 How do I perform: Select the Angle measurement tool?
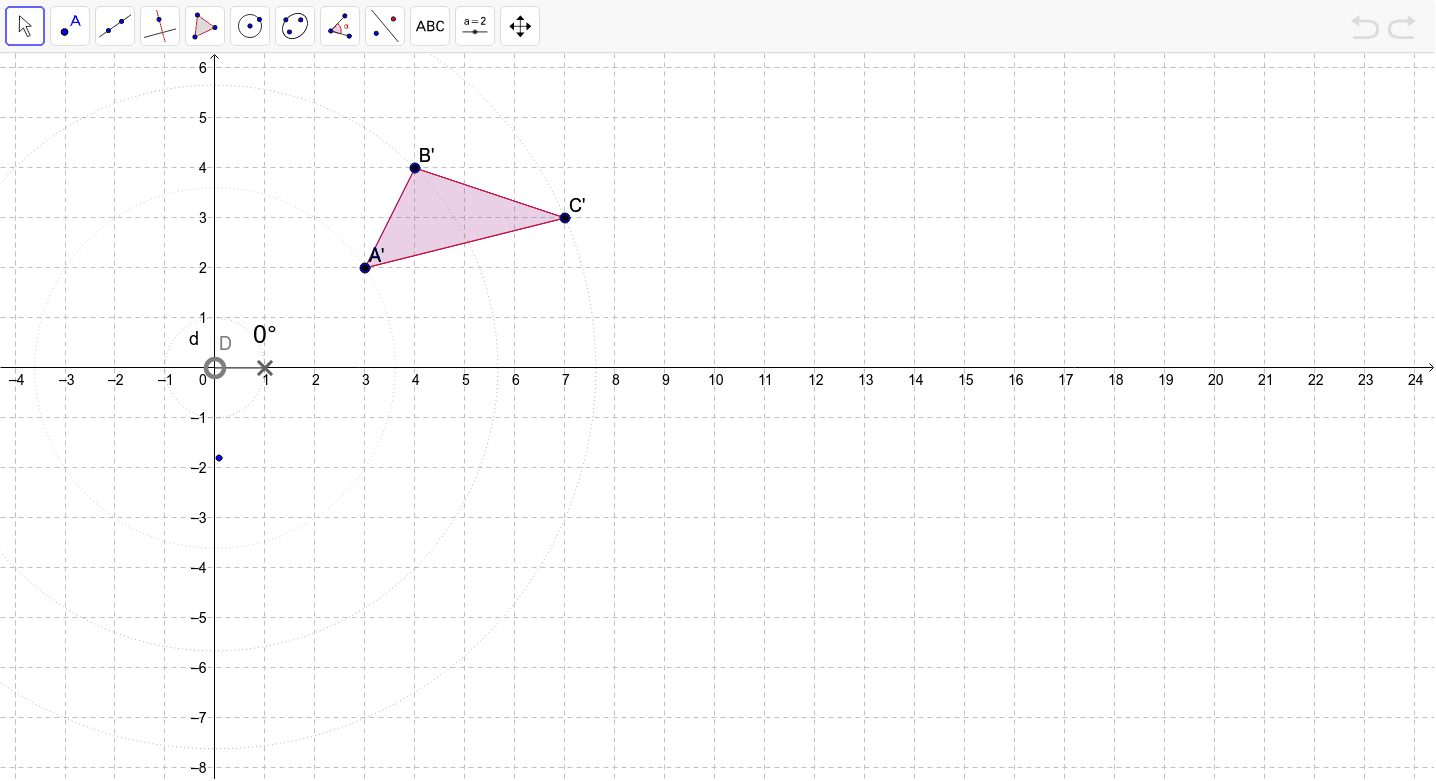coord(339,25)
